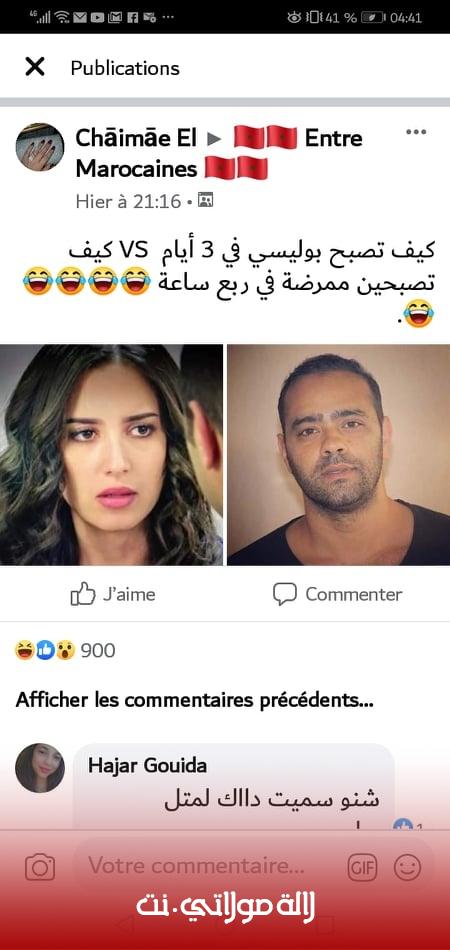
Task: Open Chāimāe El's profile name link
Action: [136, 138]
